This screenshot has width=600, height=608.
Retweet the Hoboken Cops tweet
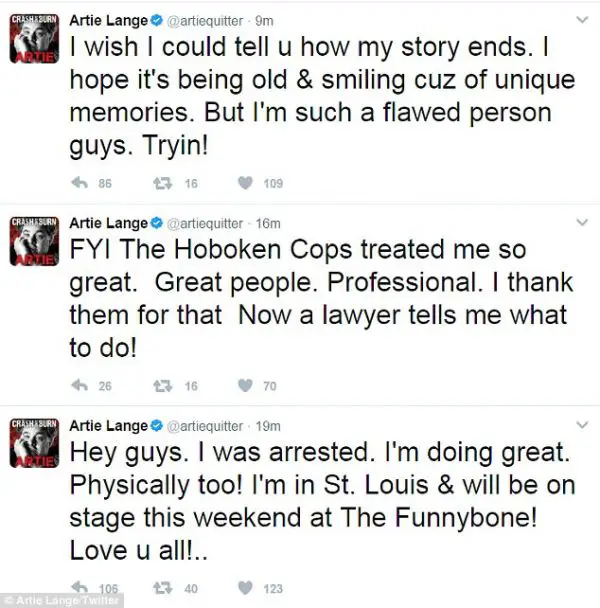pos(162,386)
